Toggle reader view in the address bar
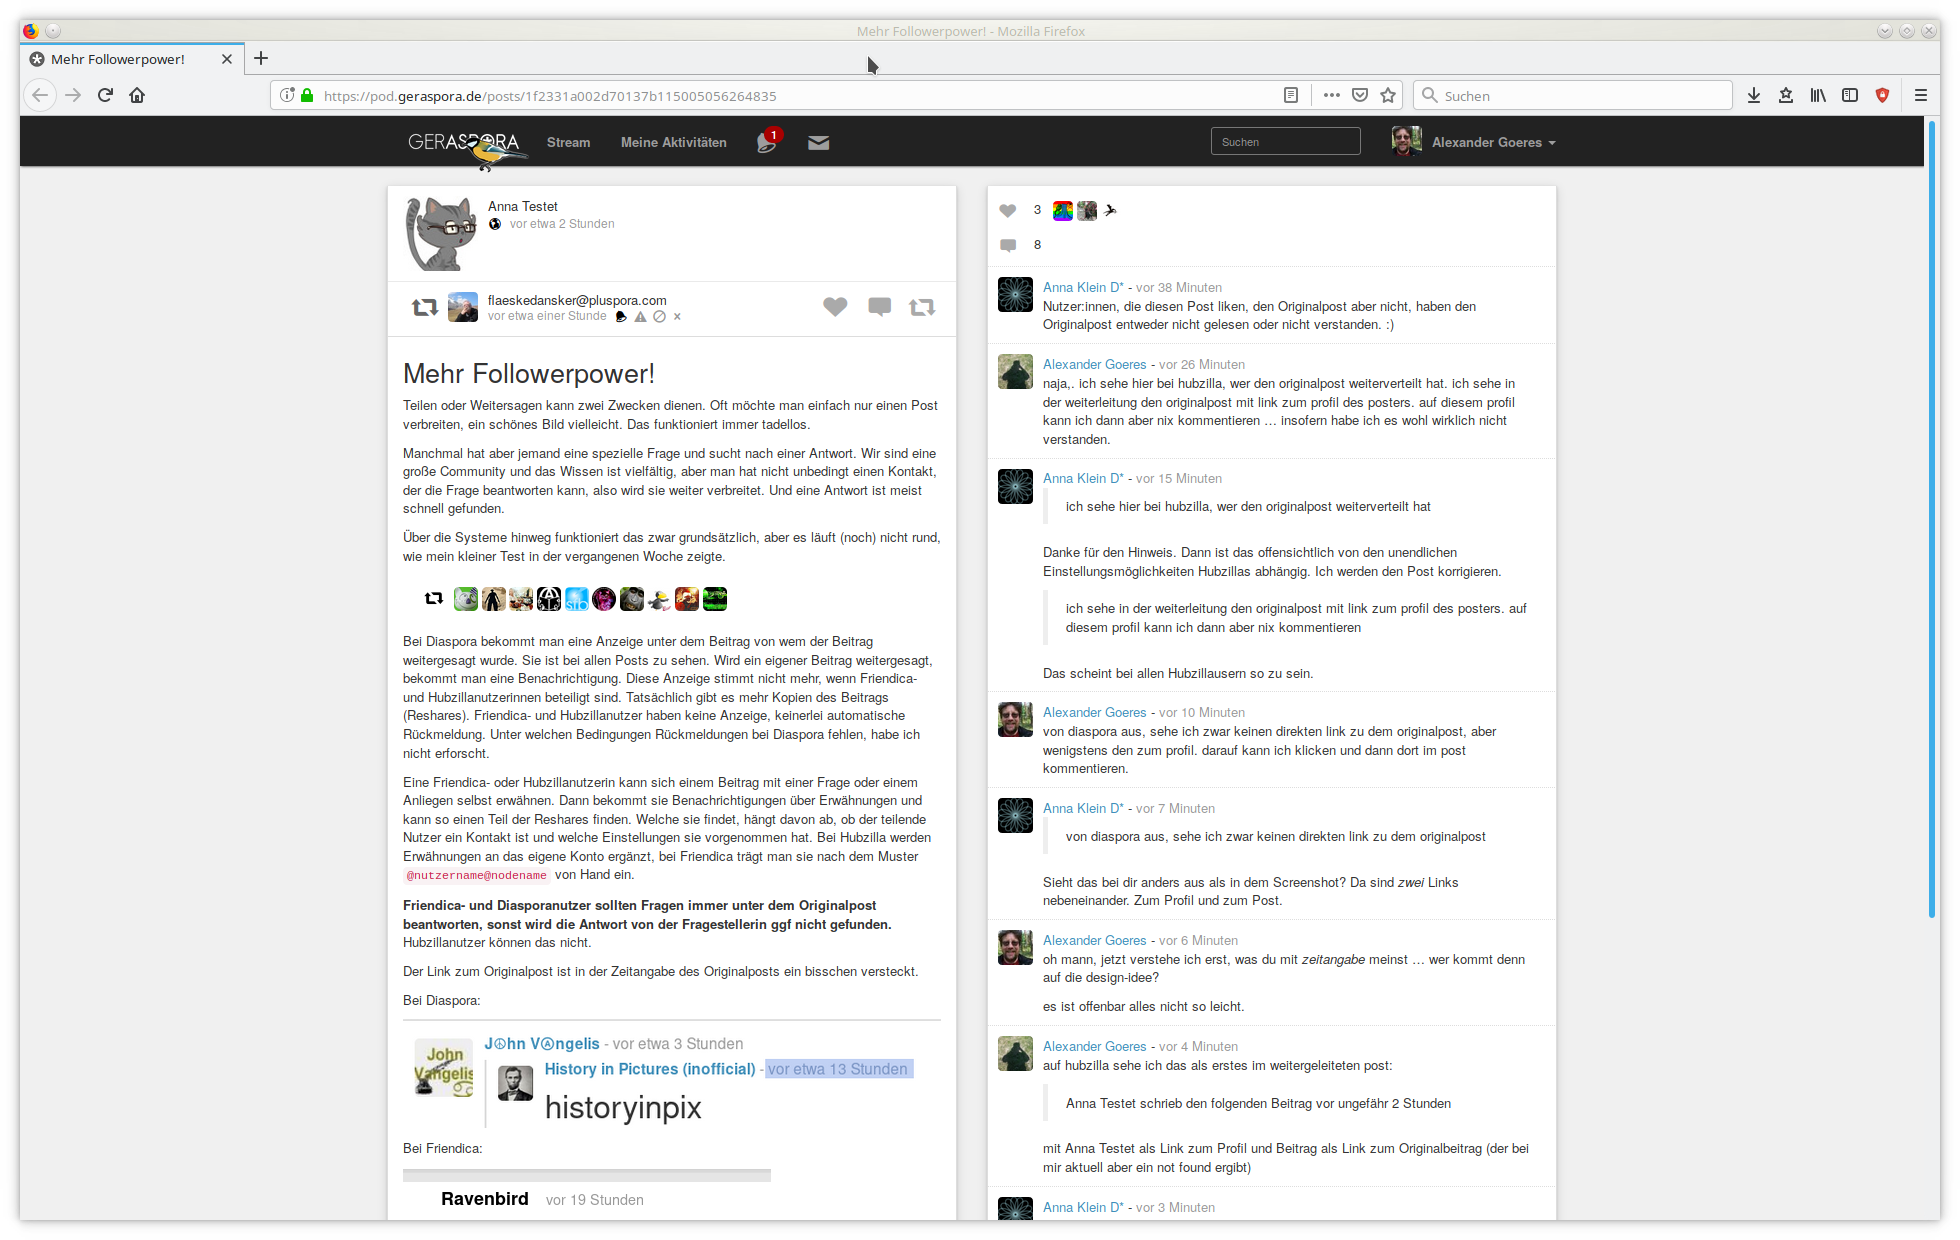Screen dimensions: 1960x1240 pyautogui.click(x=1291, y=95)
